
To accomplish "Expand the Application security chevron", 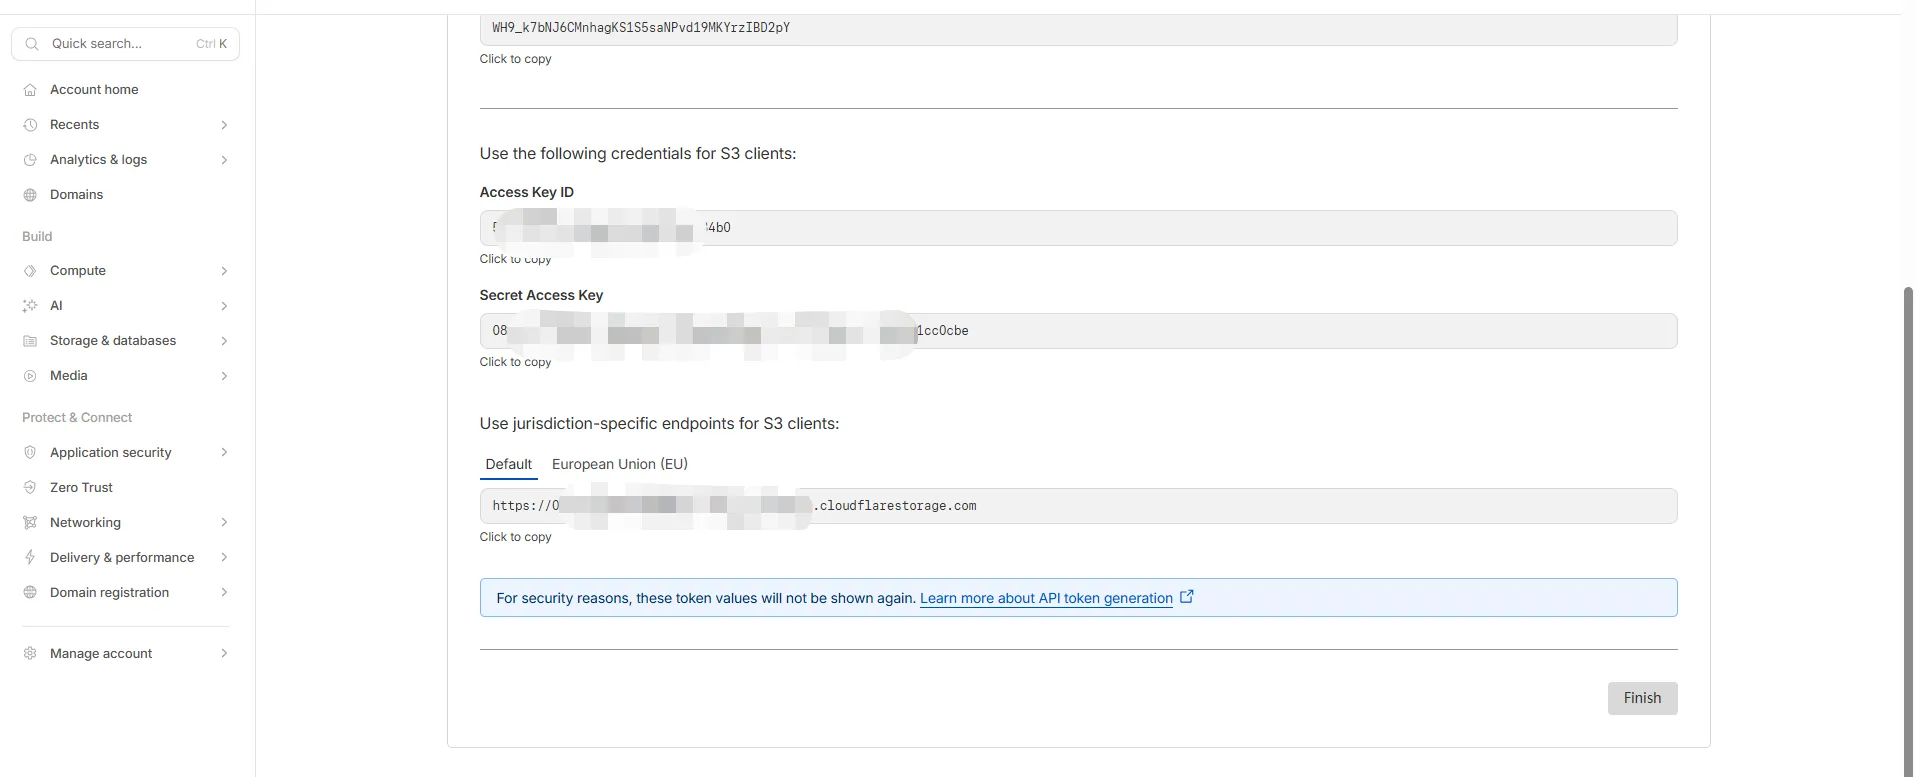I will [x=224, y=453].
